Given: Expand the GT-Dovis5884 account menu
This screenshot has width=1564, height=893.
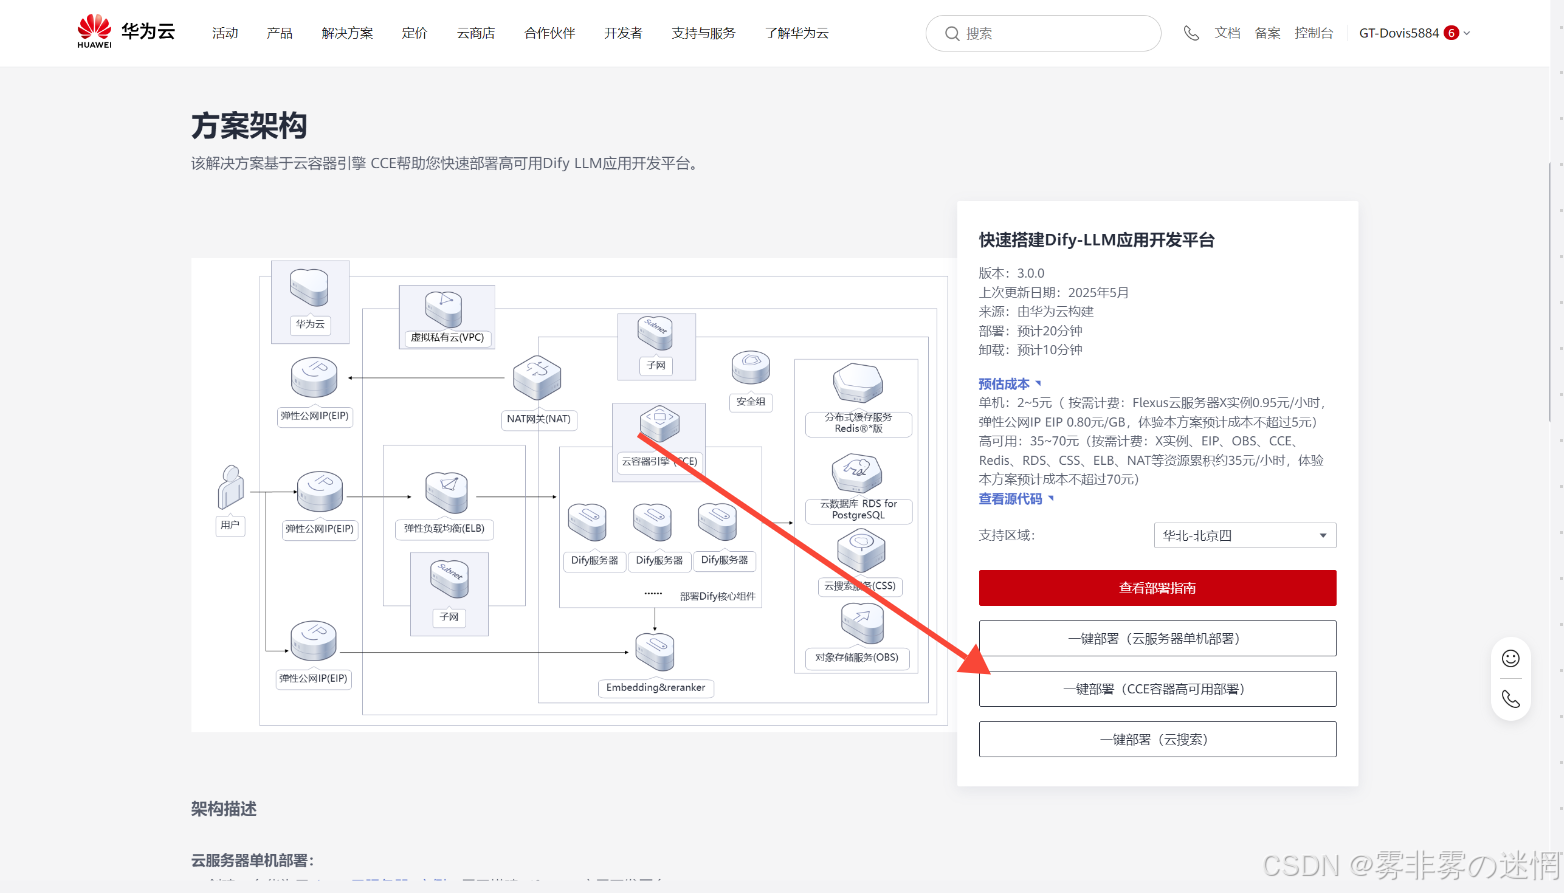Looking at the screenshot, I should click(1413, 33).
